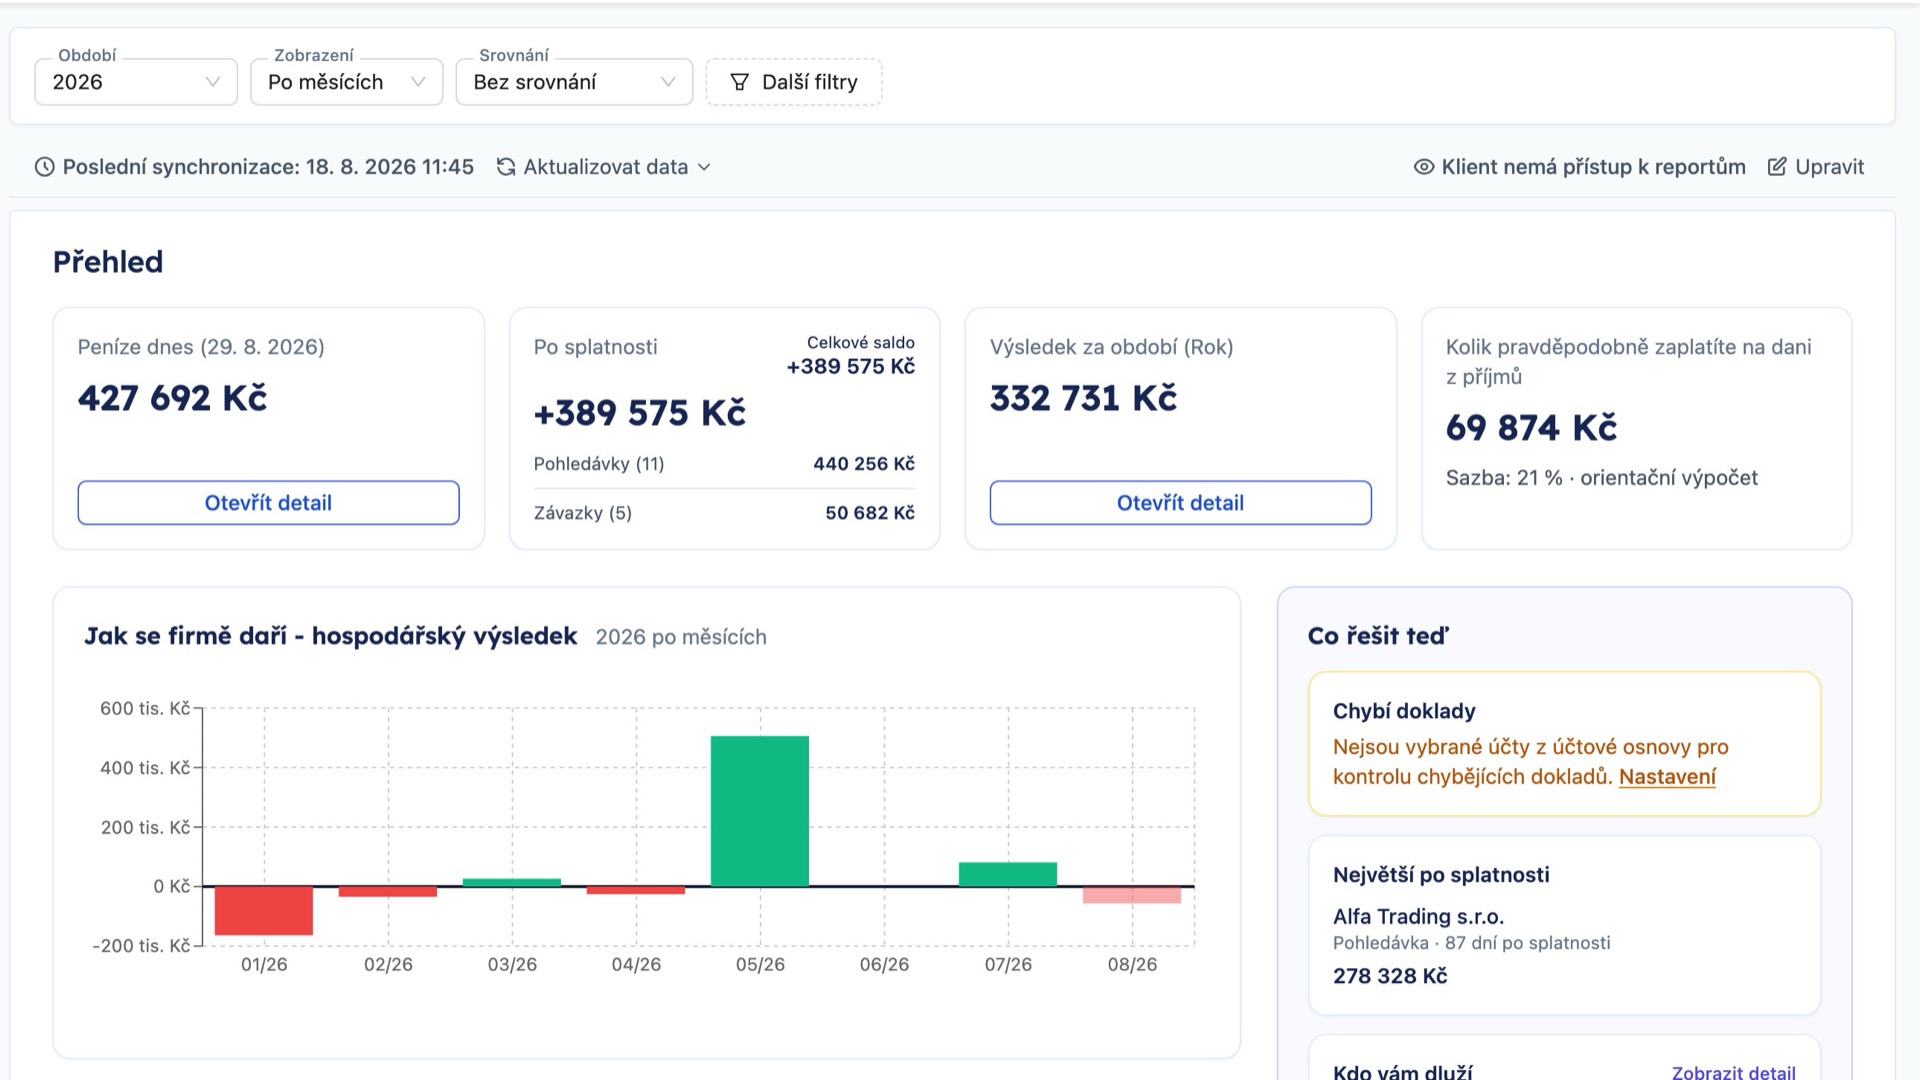
Task: Click the 04/26 red bar in chart
Action: tap(636, 890)
